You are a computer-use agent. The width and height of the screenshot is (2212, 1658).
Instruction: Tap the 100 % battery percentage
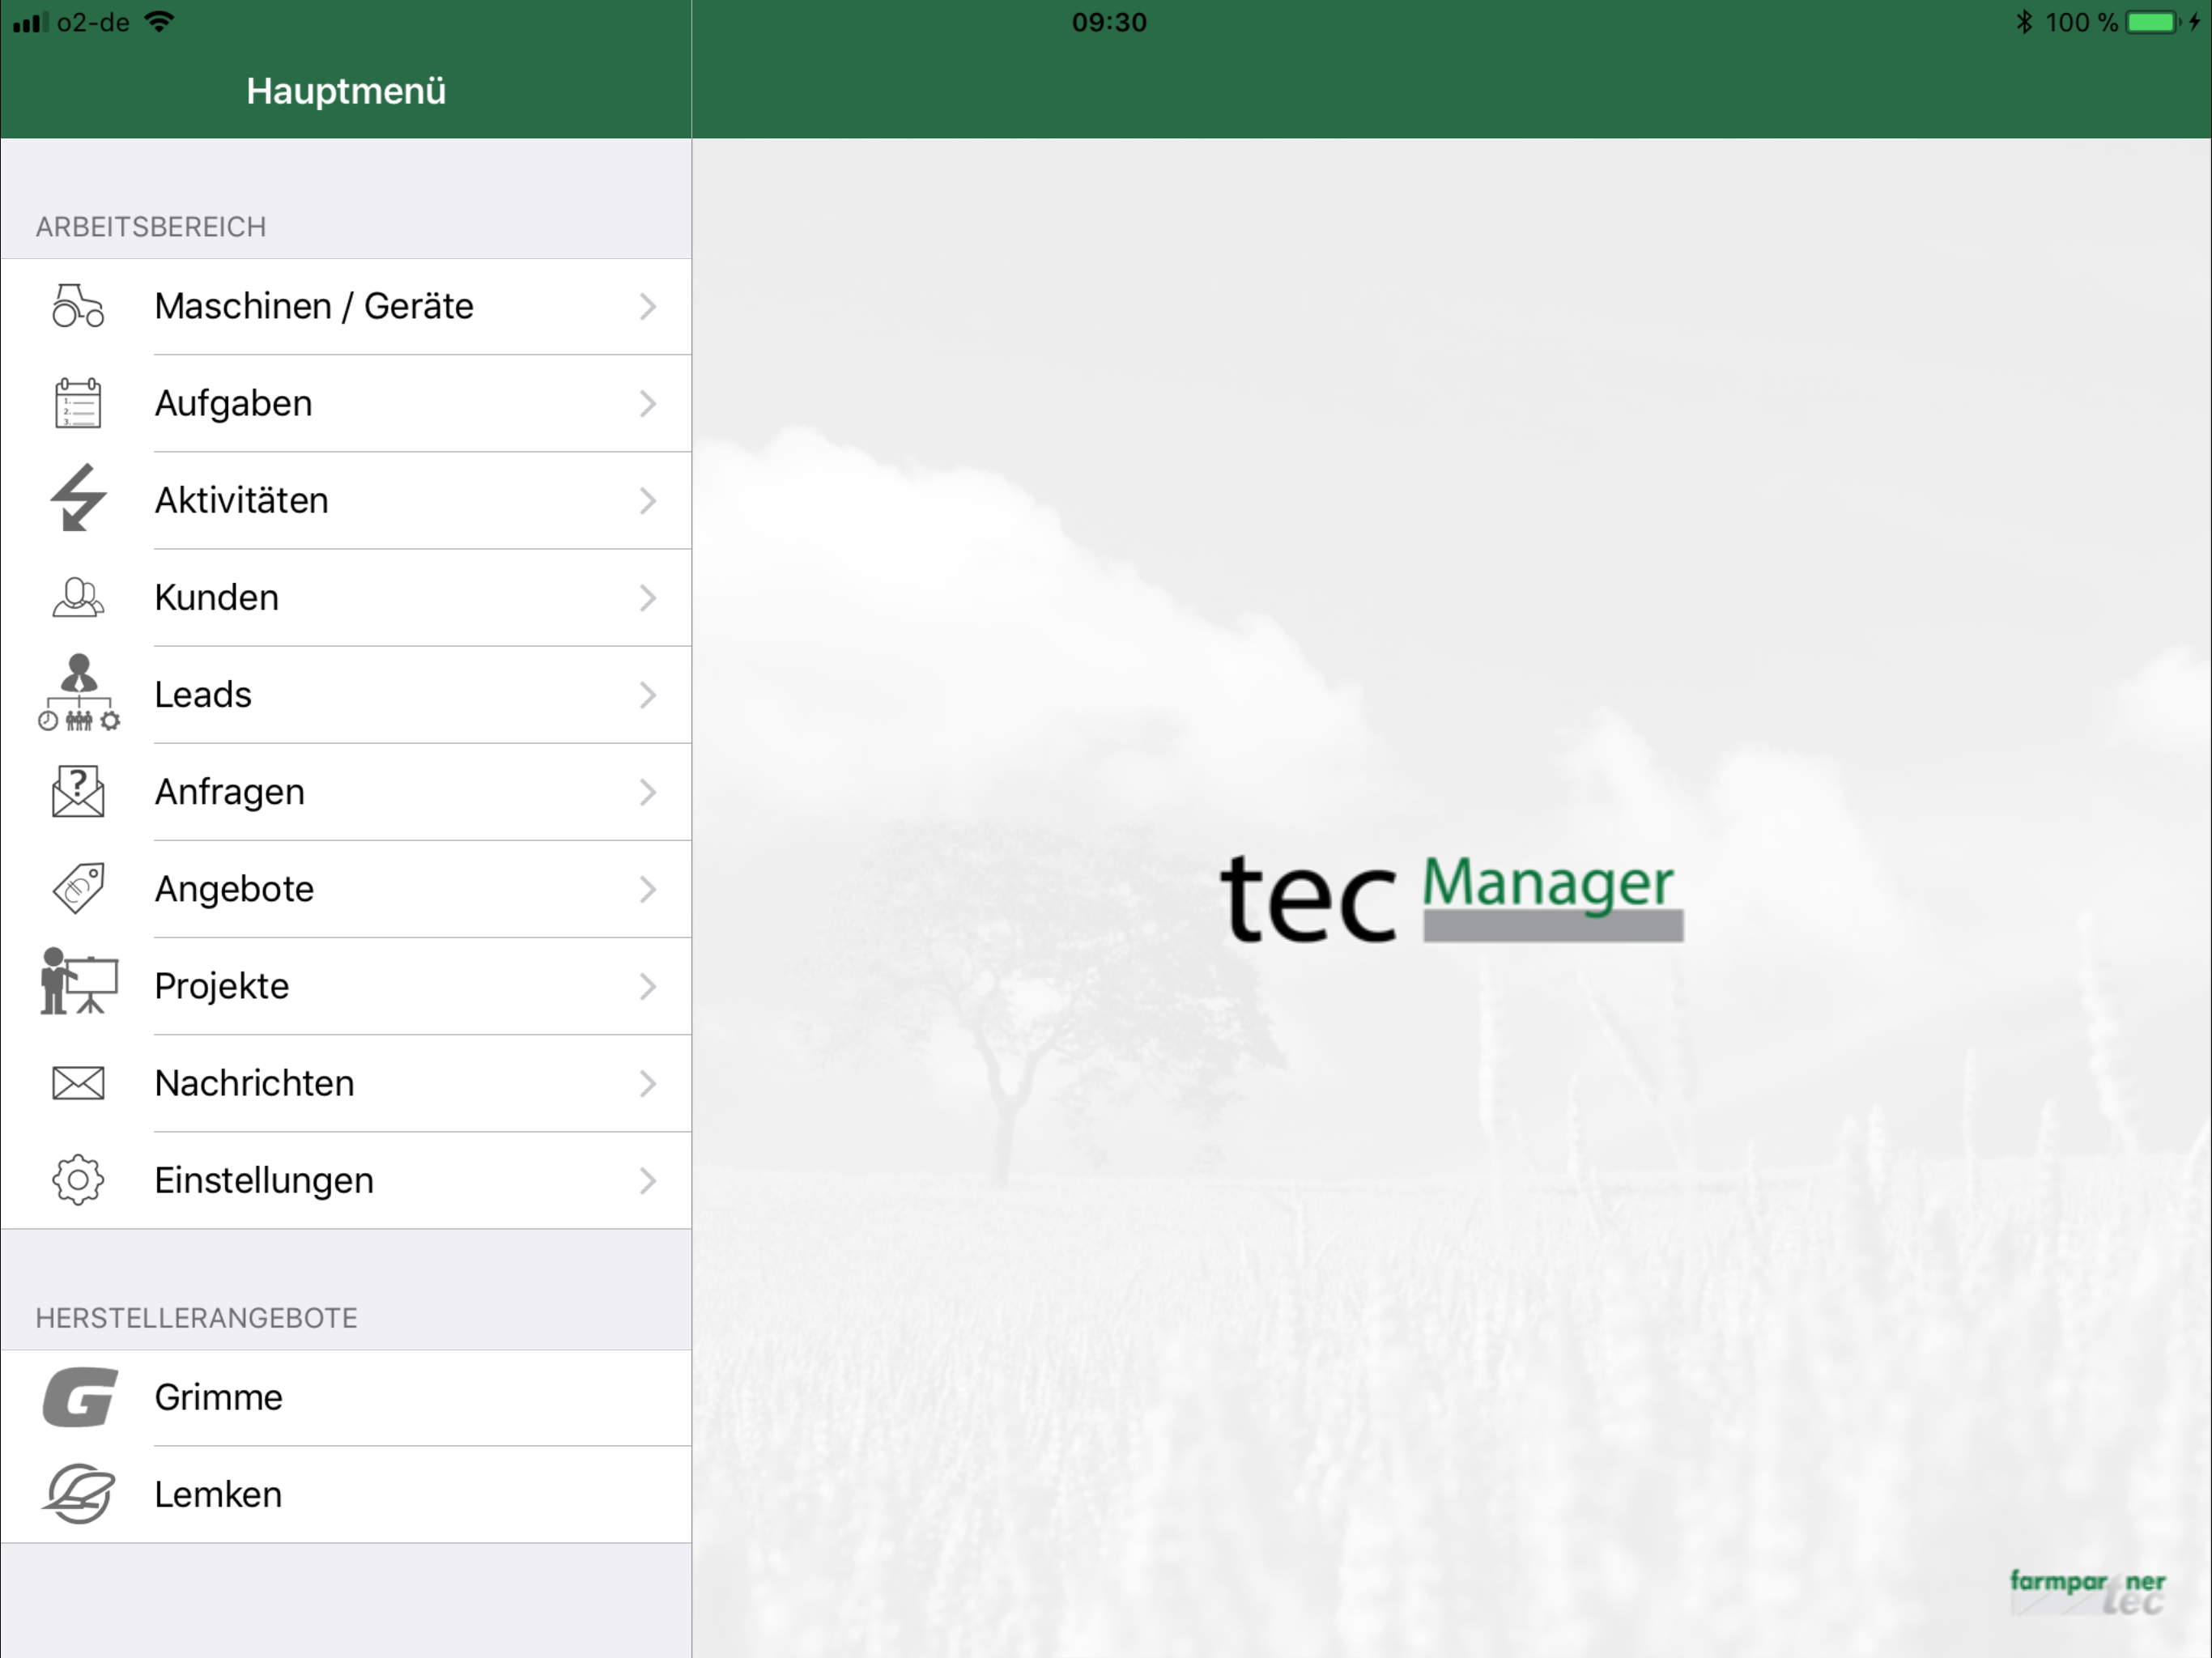point(2082,22)
